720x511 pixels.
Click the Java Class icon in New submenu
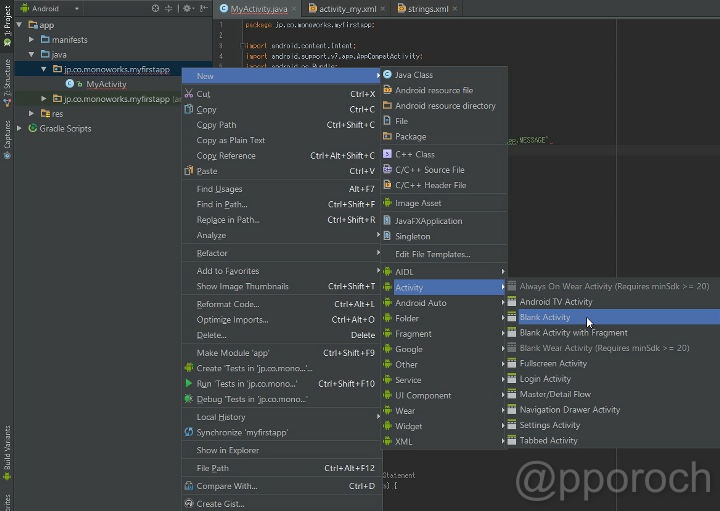pyautogui.click(x=388, y=74)
